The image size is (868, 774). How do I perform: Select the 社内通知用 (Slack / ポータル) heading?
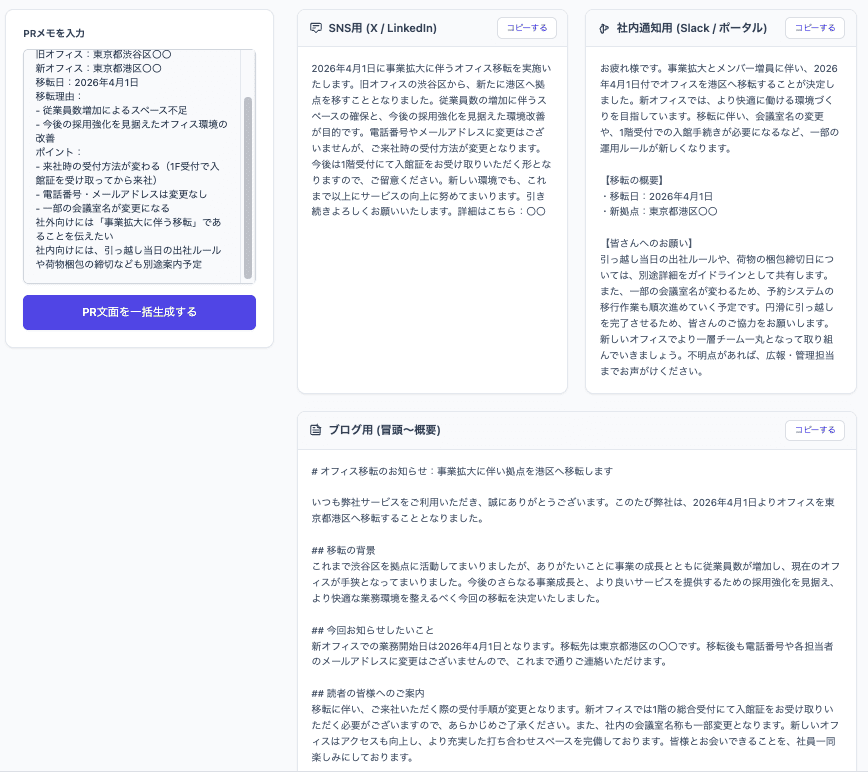coord(692,28)
